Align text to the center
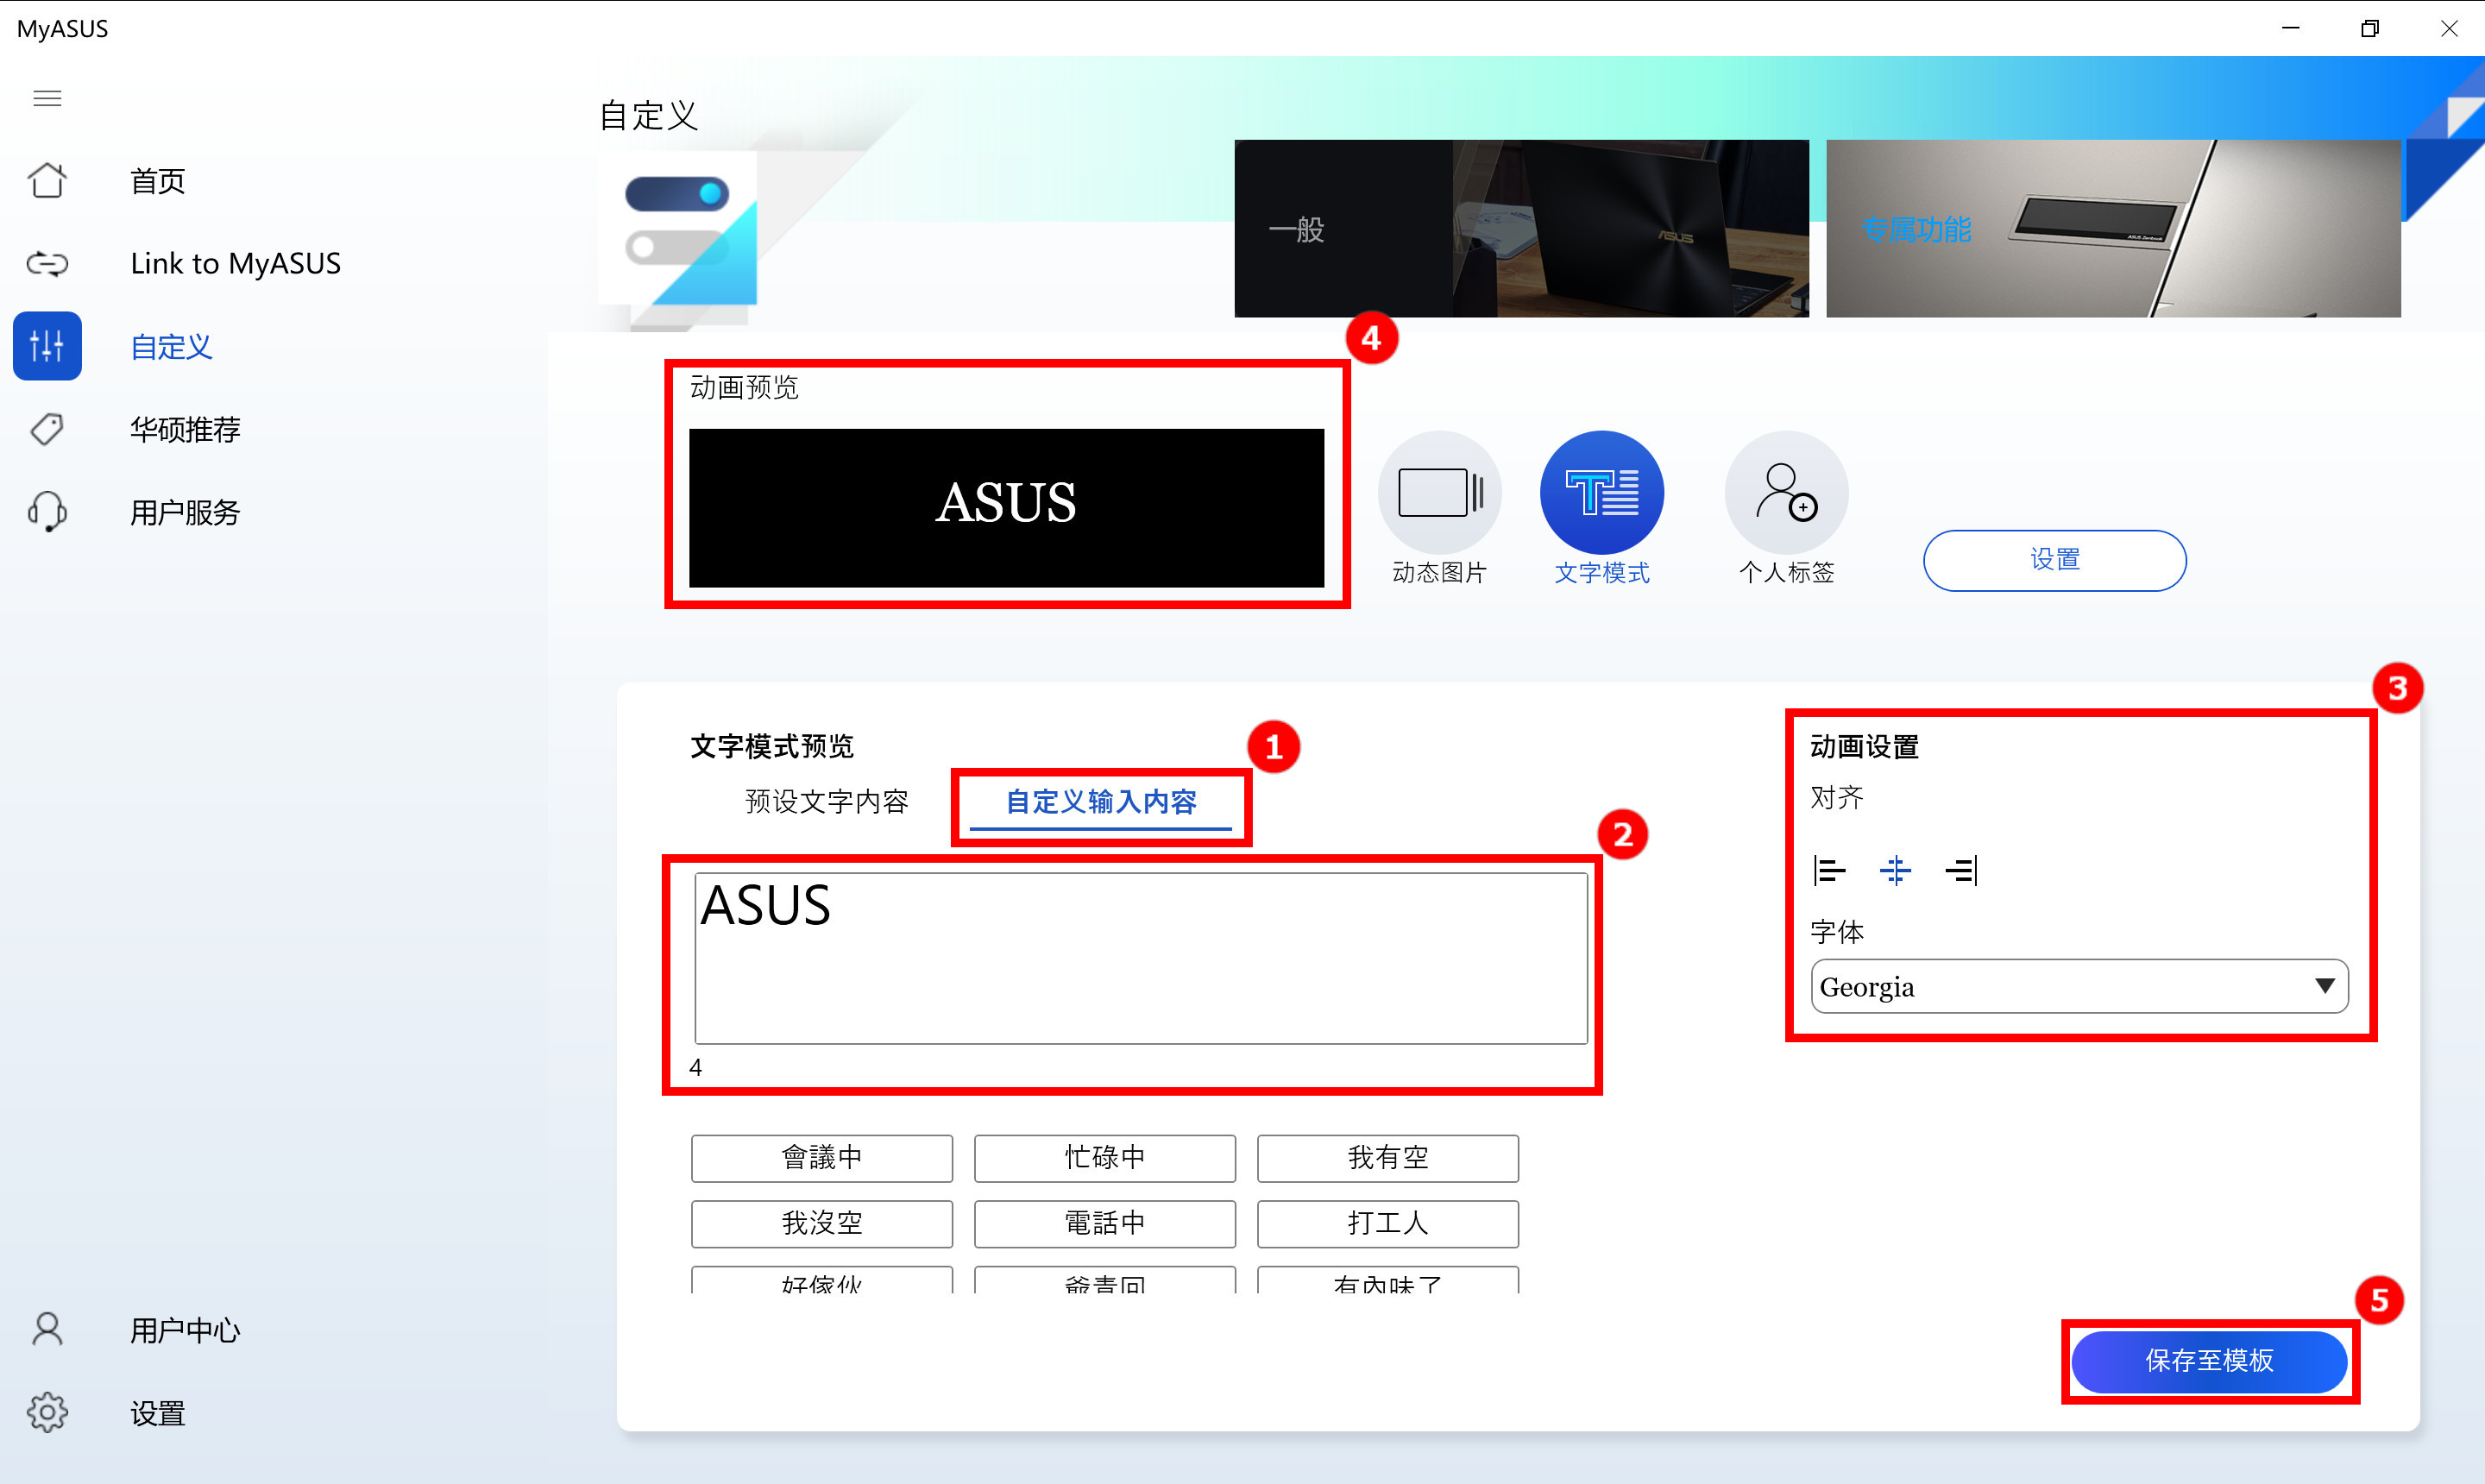Image resolution: width=2485 pixels, height=1484 pixels. [x=1895, y=871]
